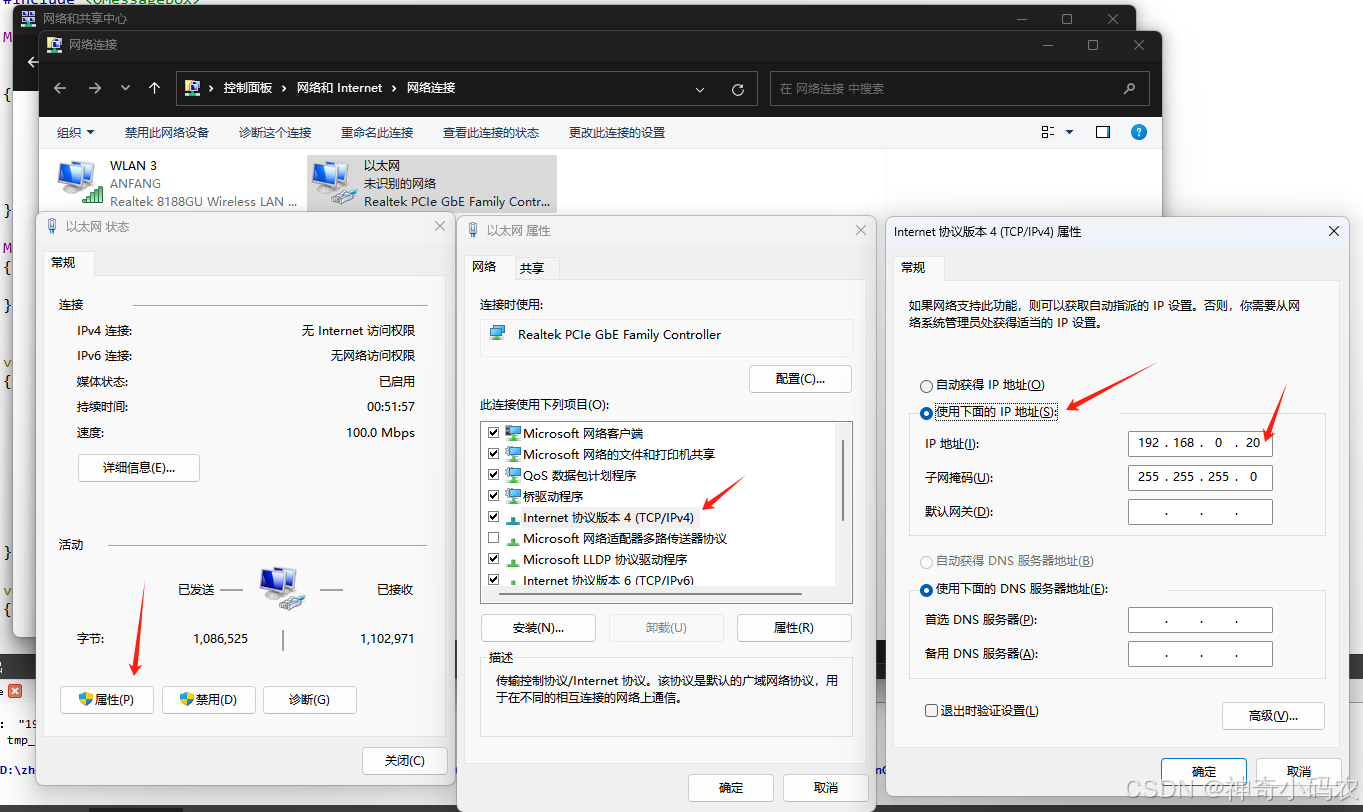Image resolution: width=1363 pixels, height=812 pixels.
Task: Click the 诊断(G) button
Action: point(309,699)
